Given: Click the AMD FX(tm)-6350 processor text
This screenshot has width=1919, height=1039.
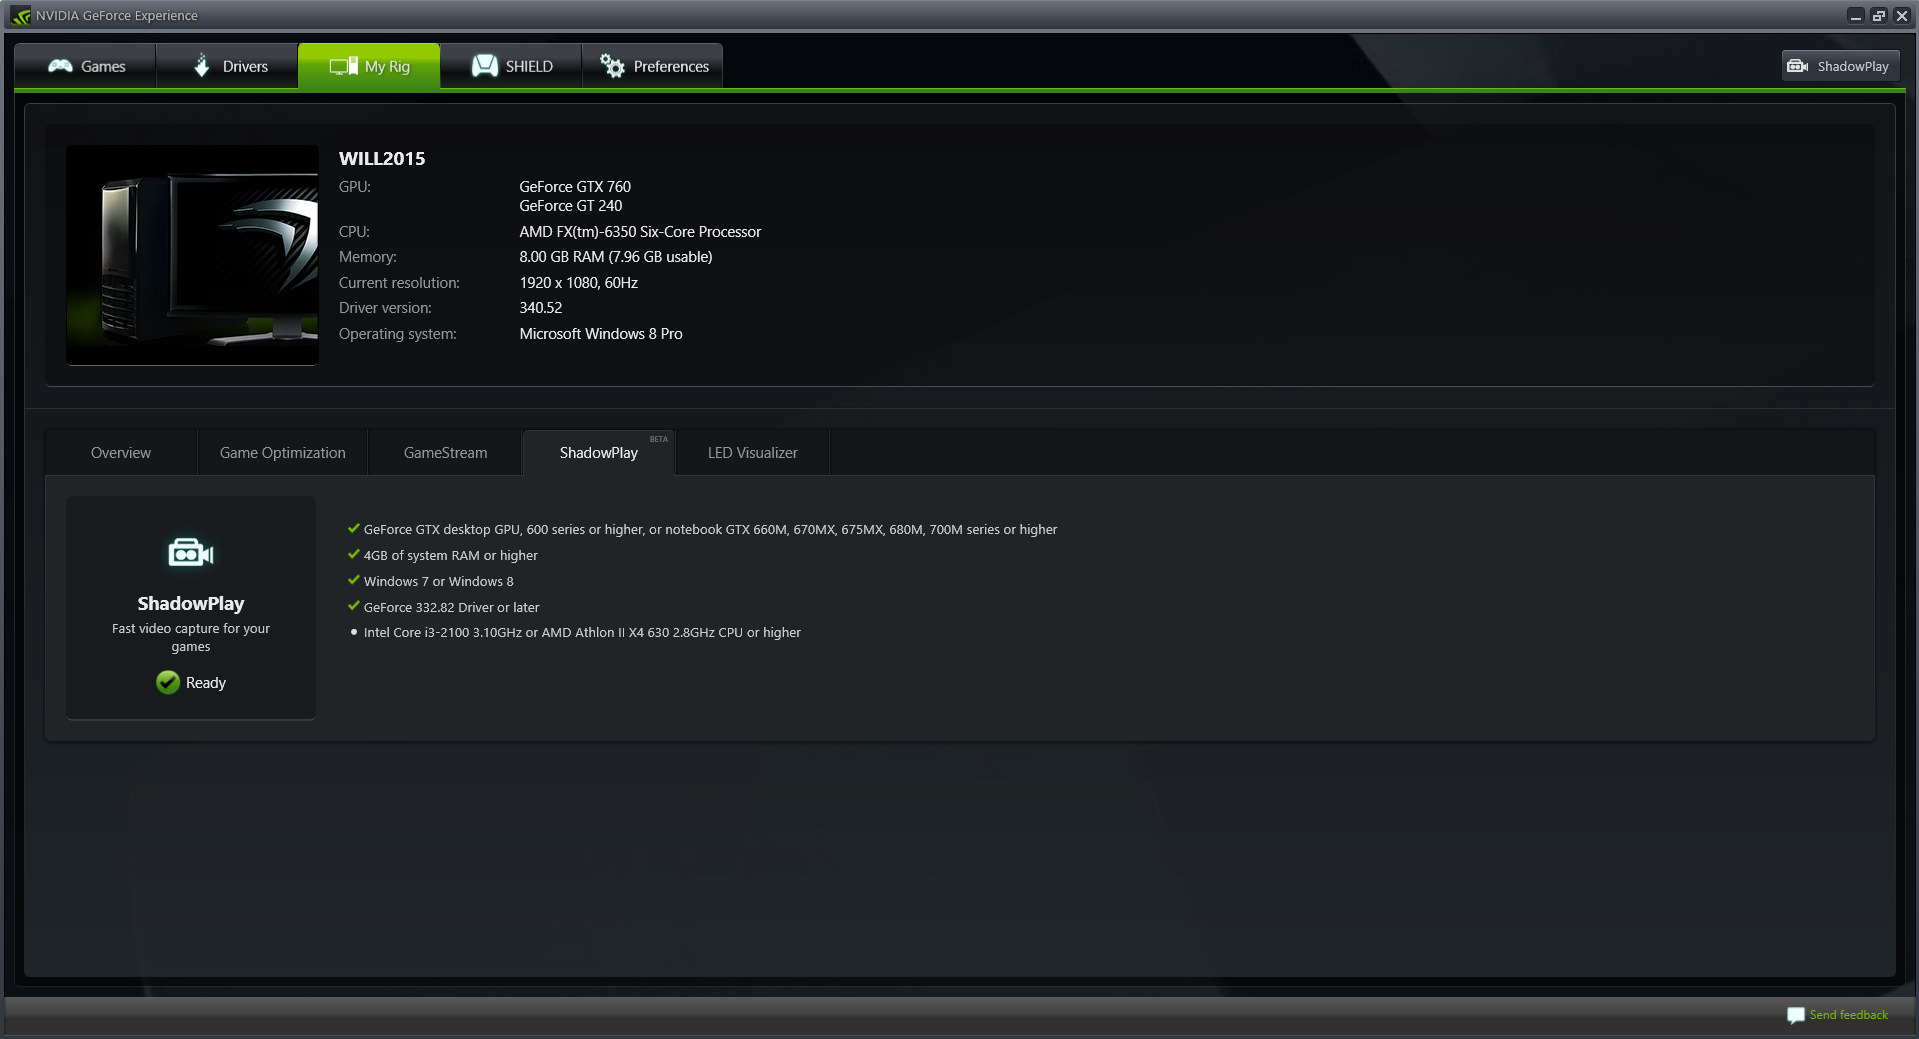Looking at the screenshot, I should tap(640, 232).
